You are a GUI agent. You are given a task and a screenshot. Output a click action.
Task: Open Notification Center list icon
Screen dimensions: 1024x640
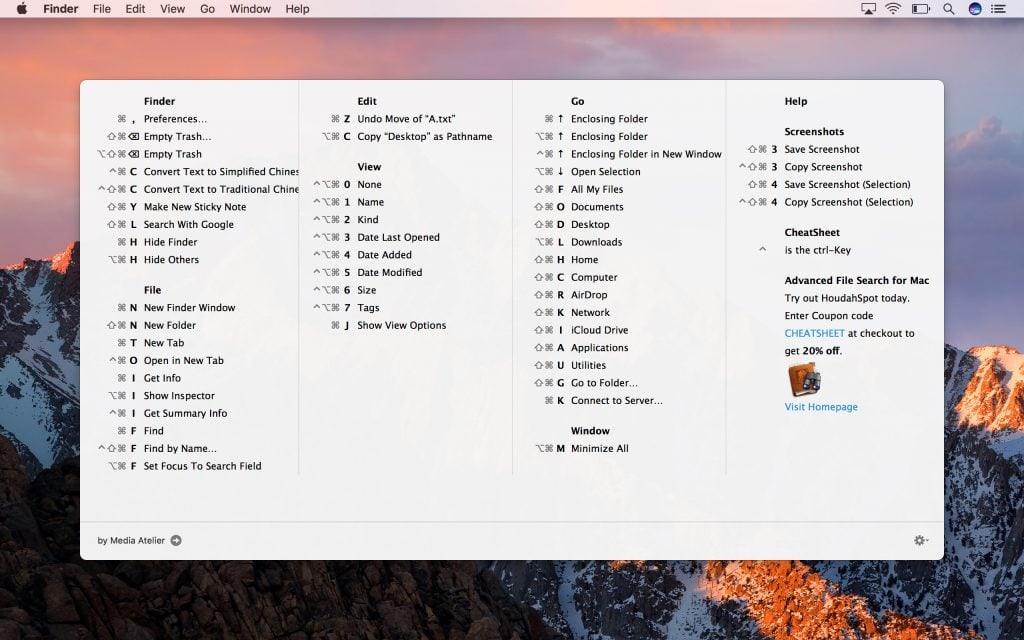998,8
